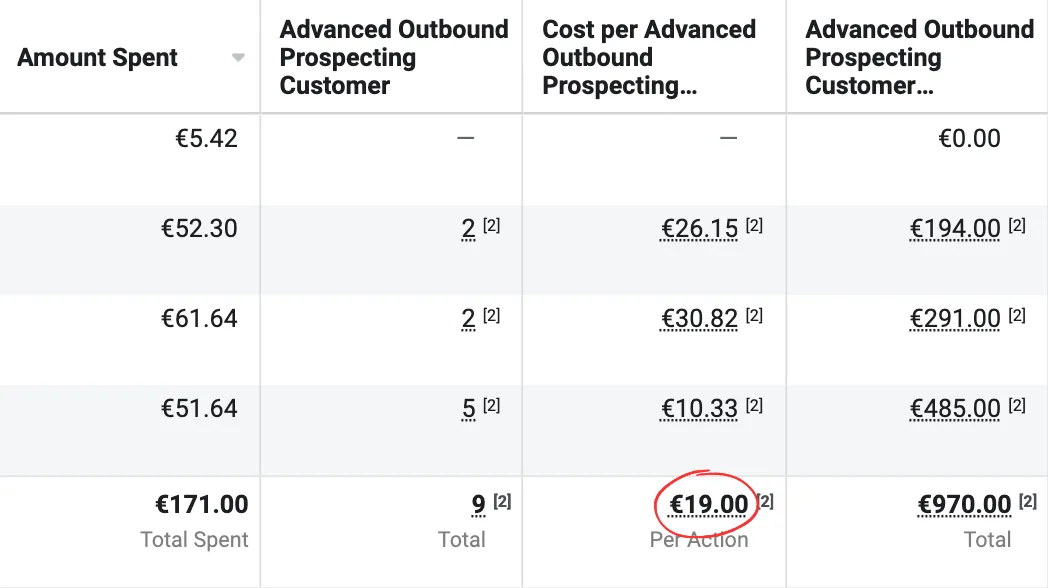Open the footnote marker next to €970.00
Viewport: 1048px width, 588px height.
[1028, 501]
